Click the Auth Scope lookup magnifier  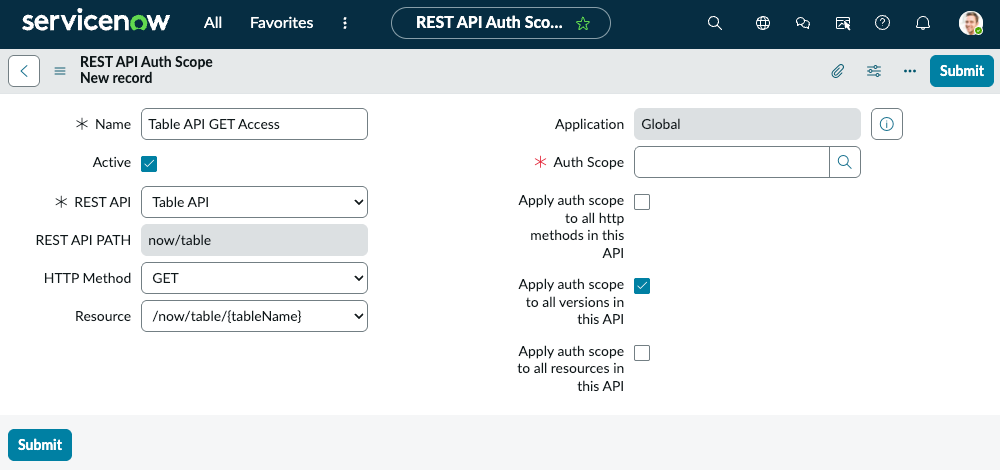[844, 162]
